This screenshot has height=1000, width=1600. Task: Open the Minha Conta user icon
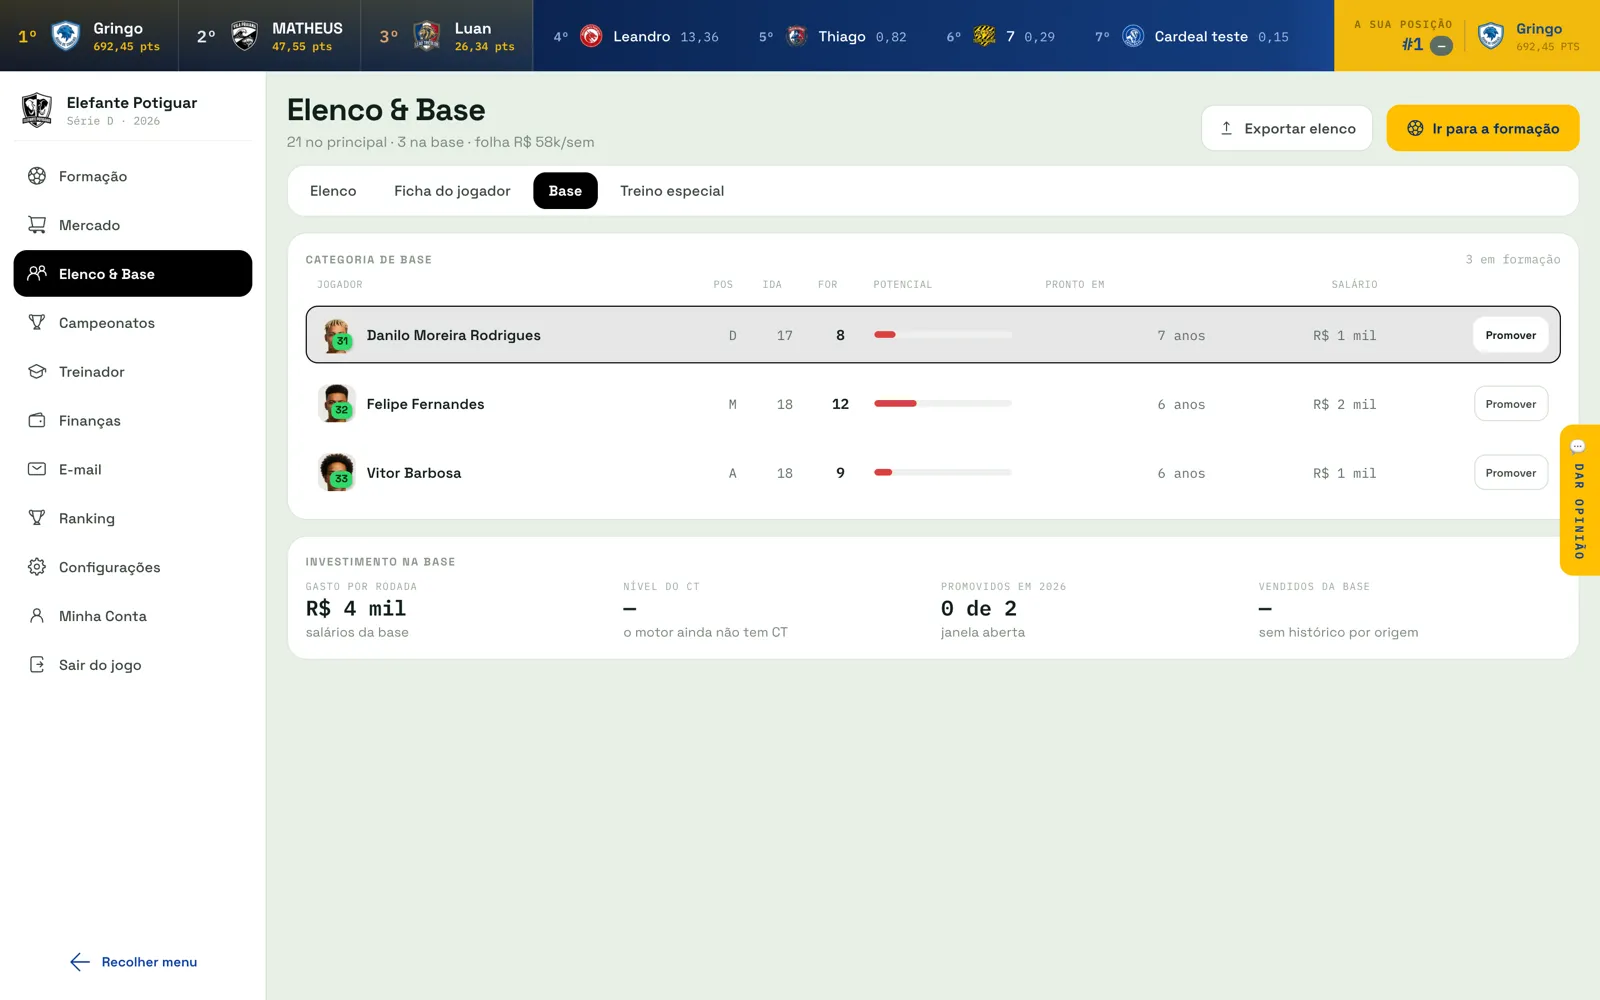pyautogui.click(x=37, y=616)
